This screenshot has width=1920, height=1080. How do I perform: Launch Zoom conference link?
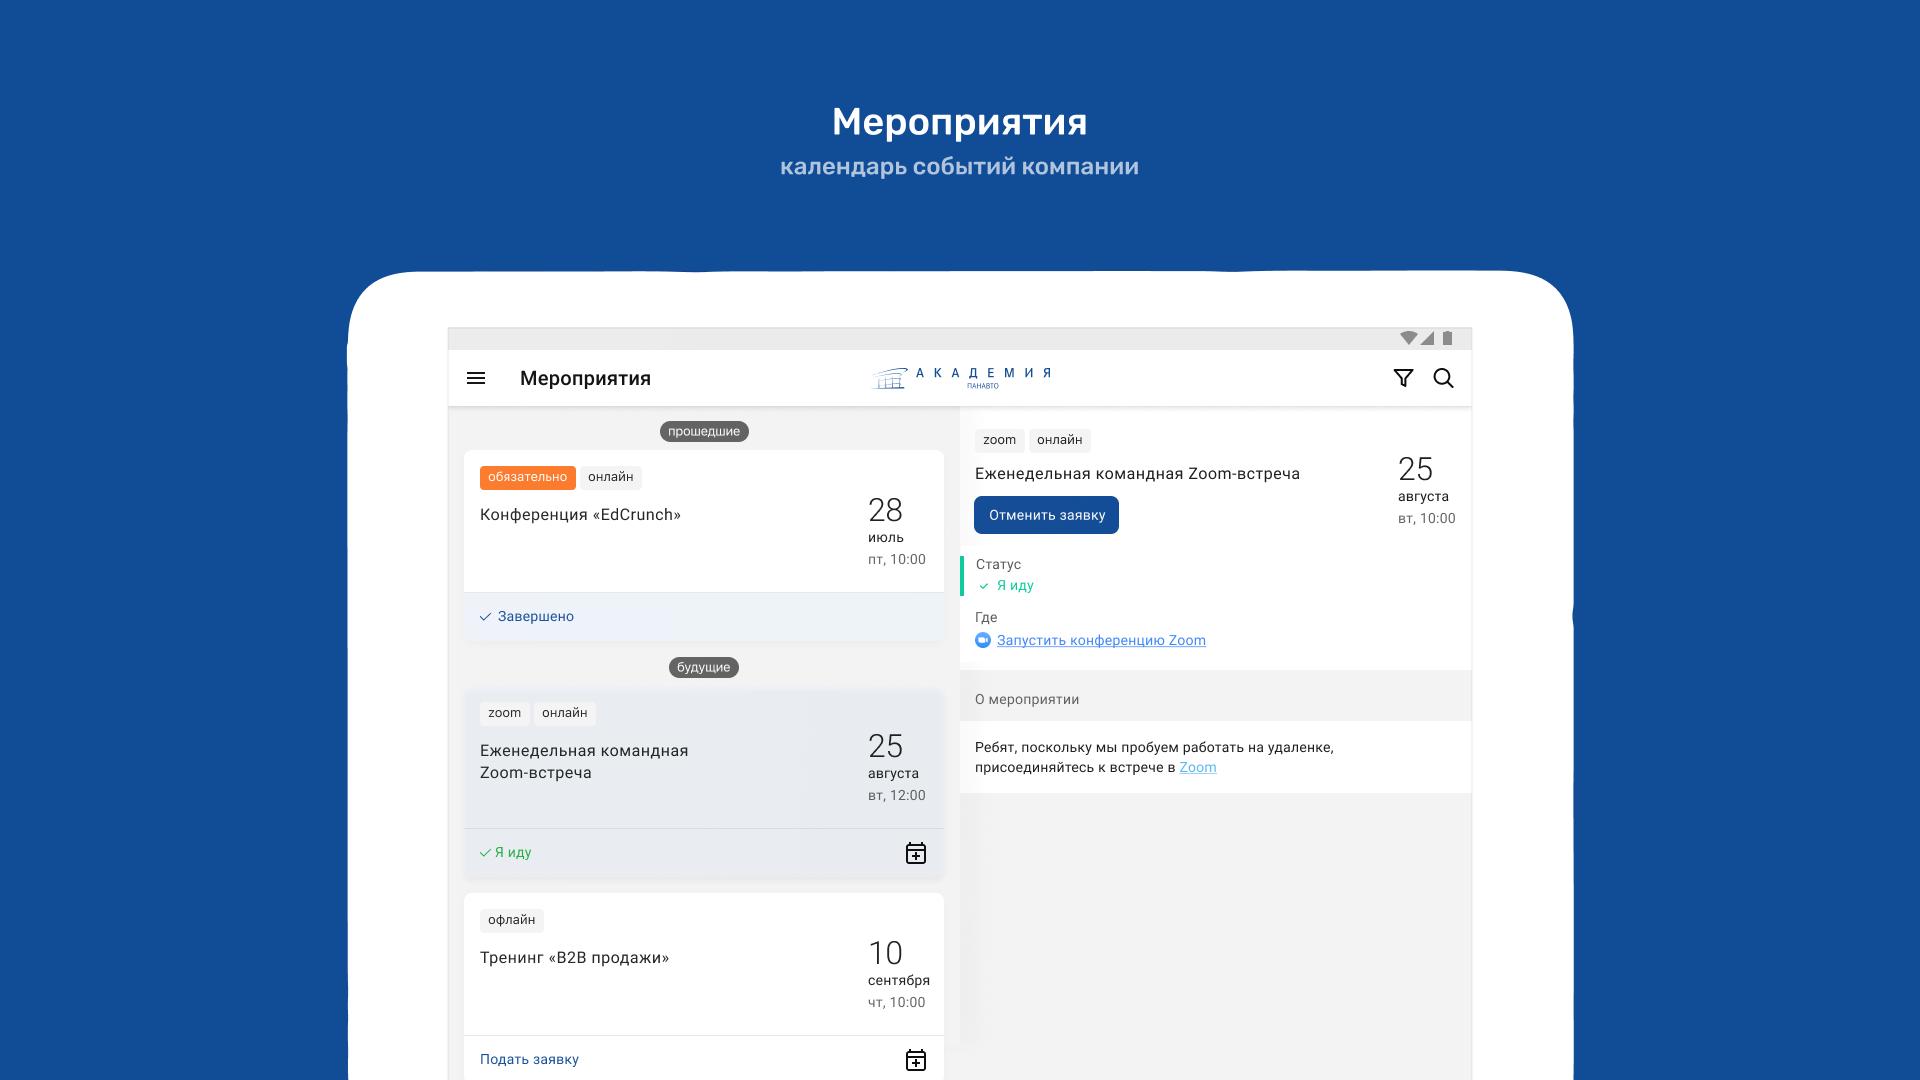[x=1101, y=640]
